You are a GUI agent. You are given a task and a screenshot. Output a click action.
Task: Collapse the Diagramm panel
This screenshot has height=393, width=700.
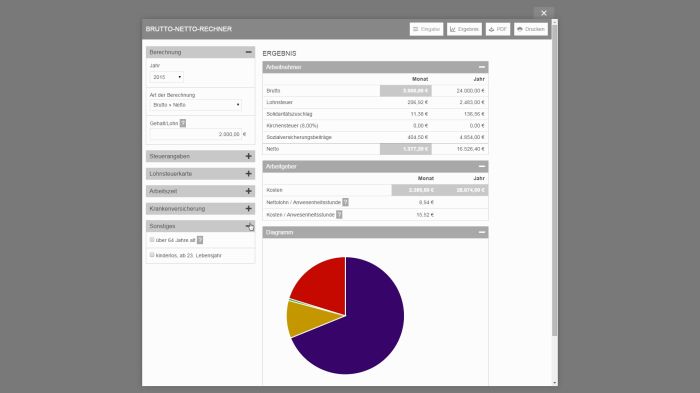482,232
